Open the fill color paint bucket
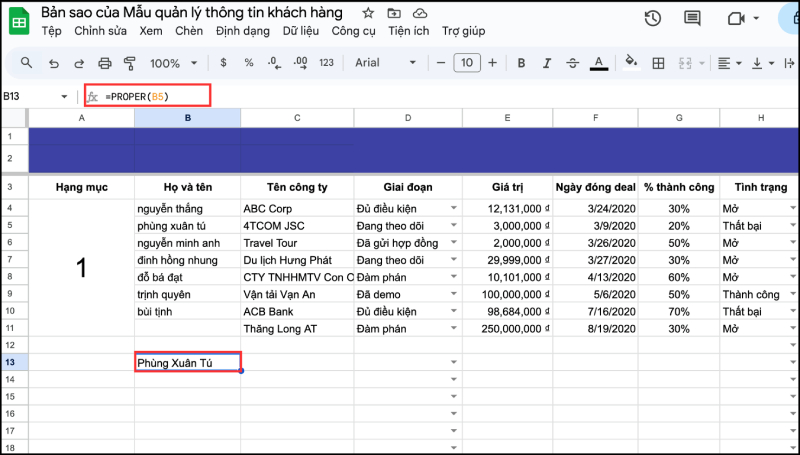 click(x=630, y=63)
